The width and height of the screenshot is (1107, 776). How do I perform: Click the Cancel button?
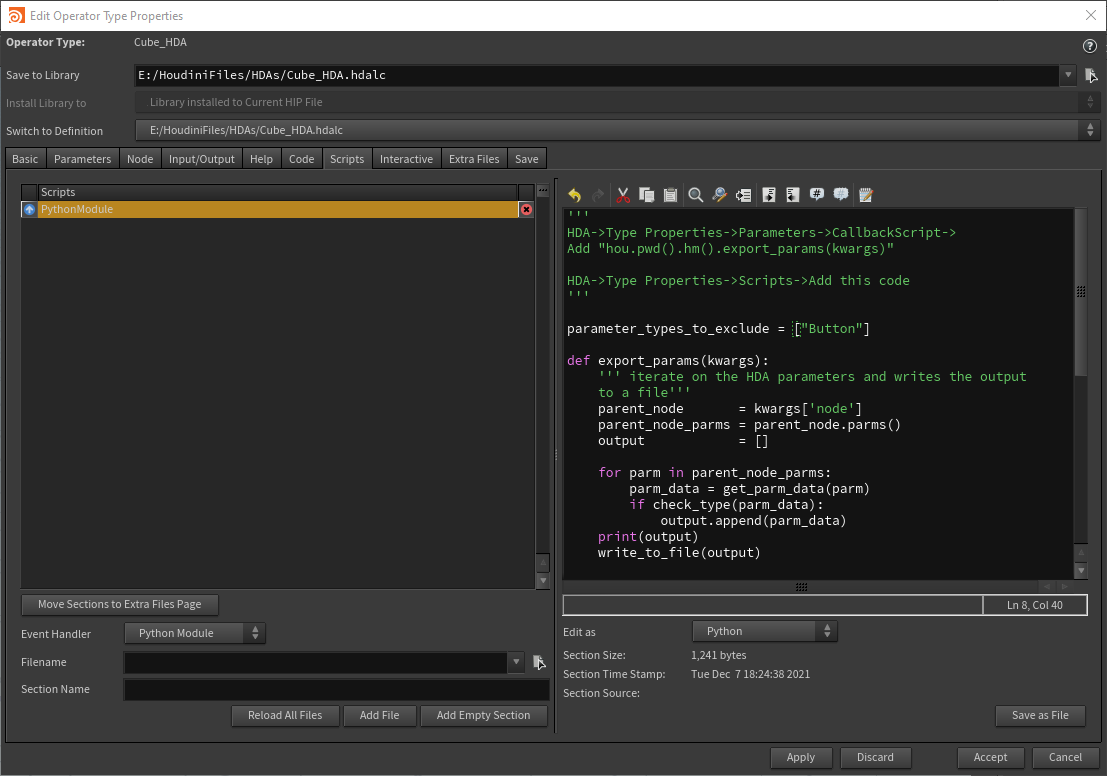(x=1065, y=757)
